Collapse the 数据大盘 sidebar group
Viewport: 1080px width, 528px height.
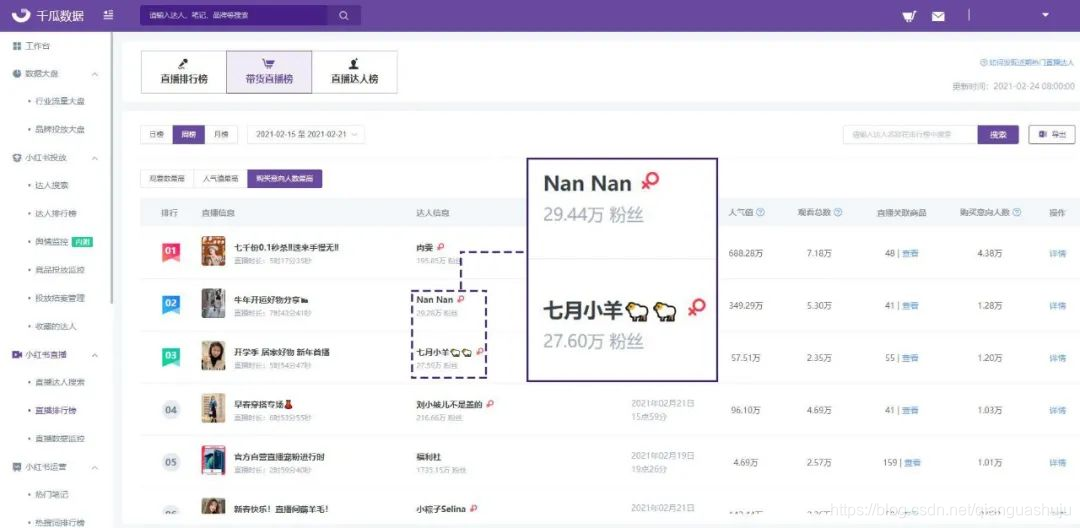(x=95, y=74)
